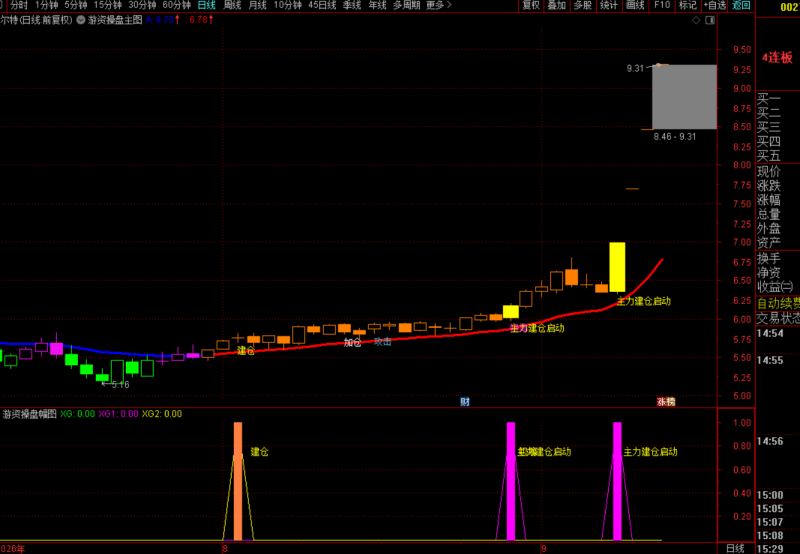Select the 5分钟 period tab
This screenshot has width=800, height=554.
pos(76,5)
